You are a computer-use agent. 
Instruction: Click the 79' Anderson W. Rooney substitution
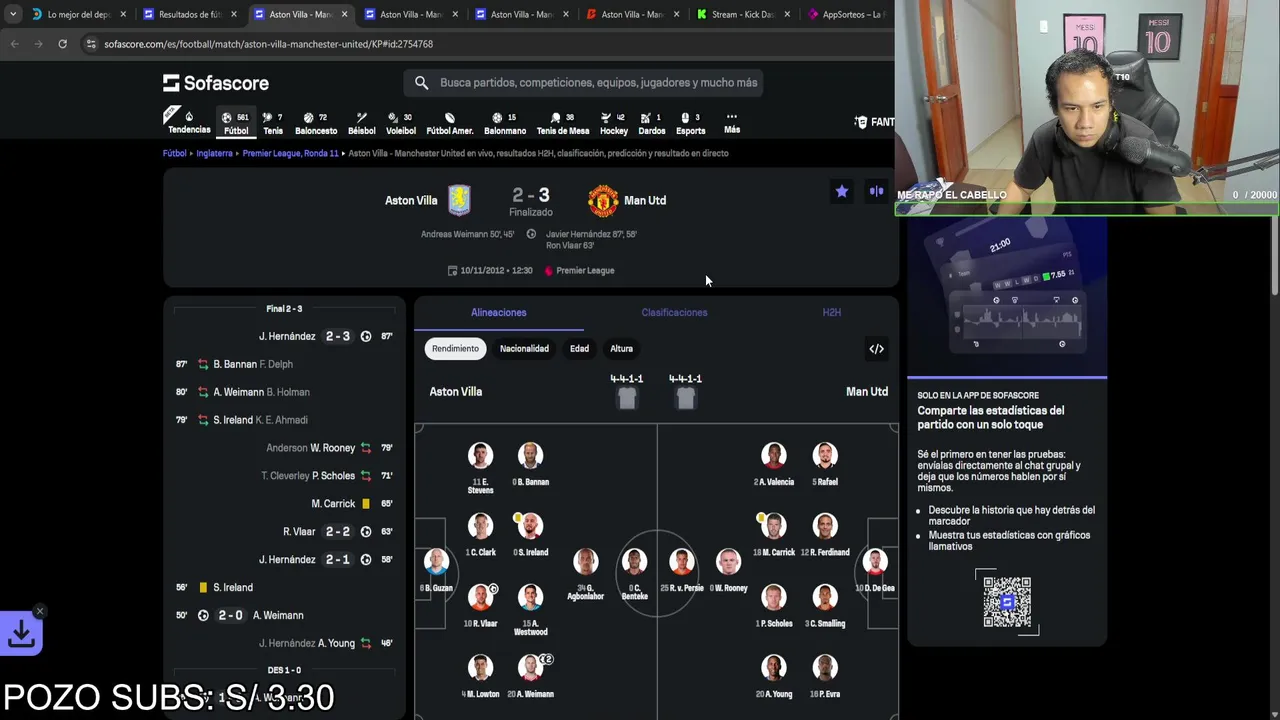coord(284,448)
